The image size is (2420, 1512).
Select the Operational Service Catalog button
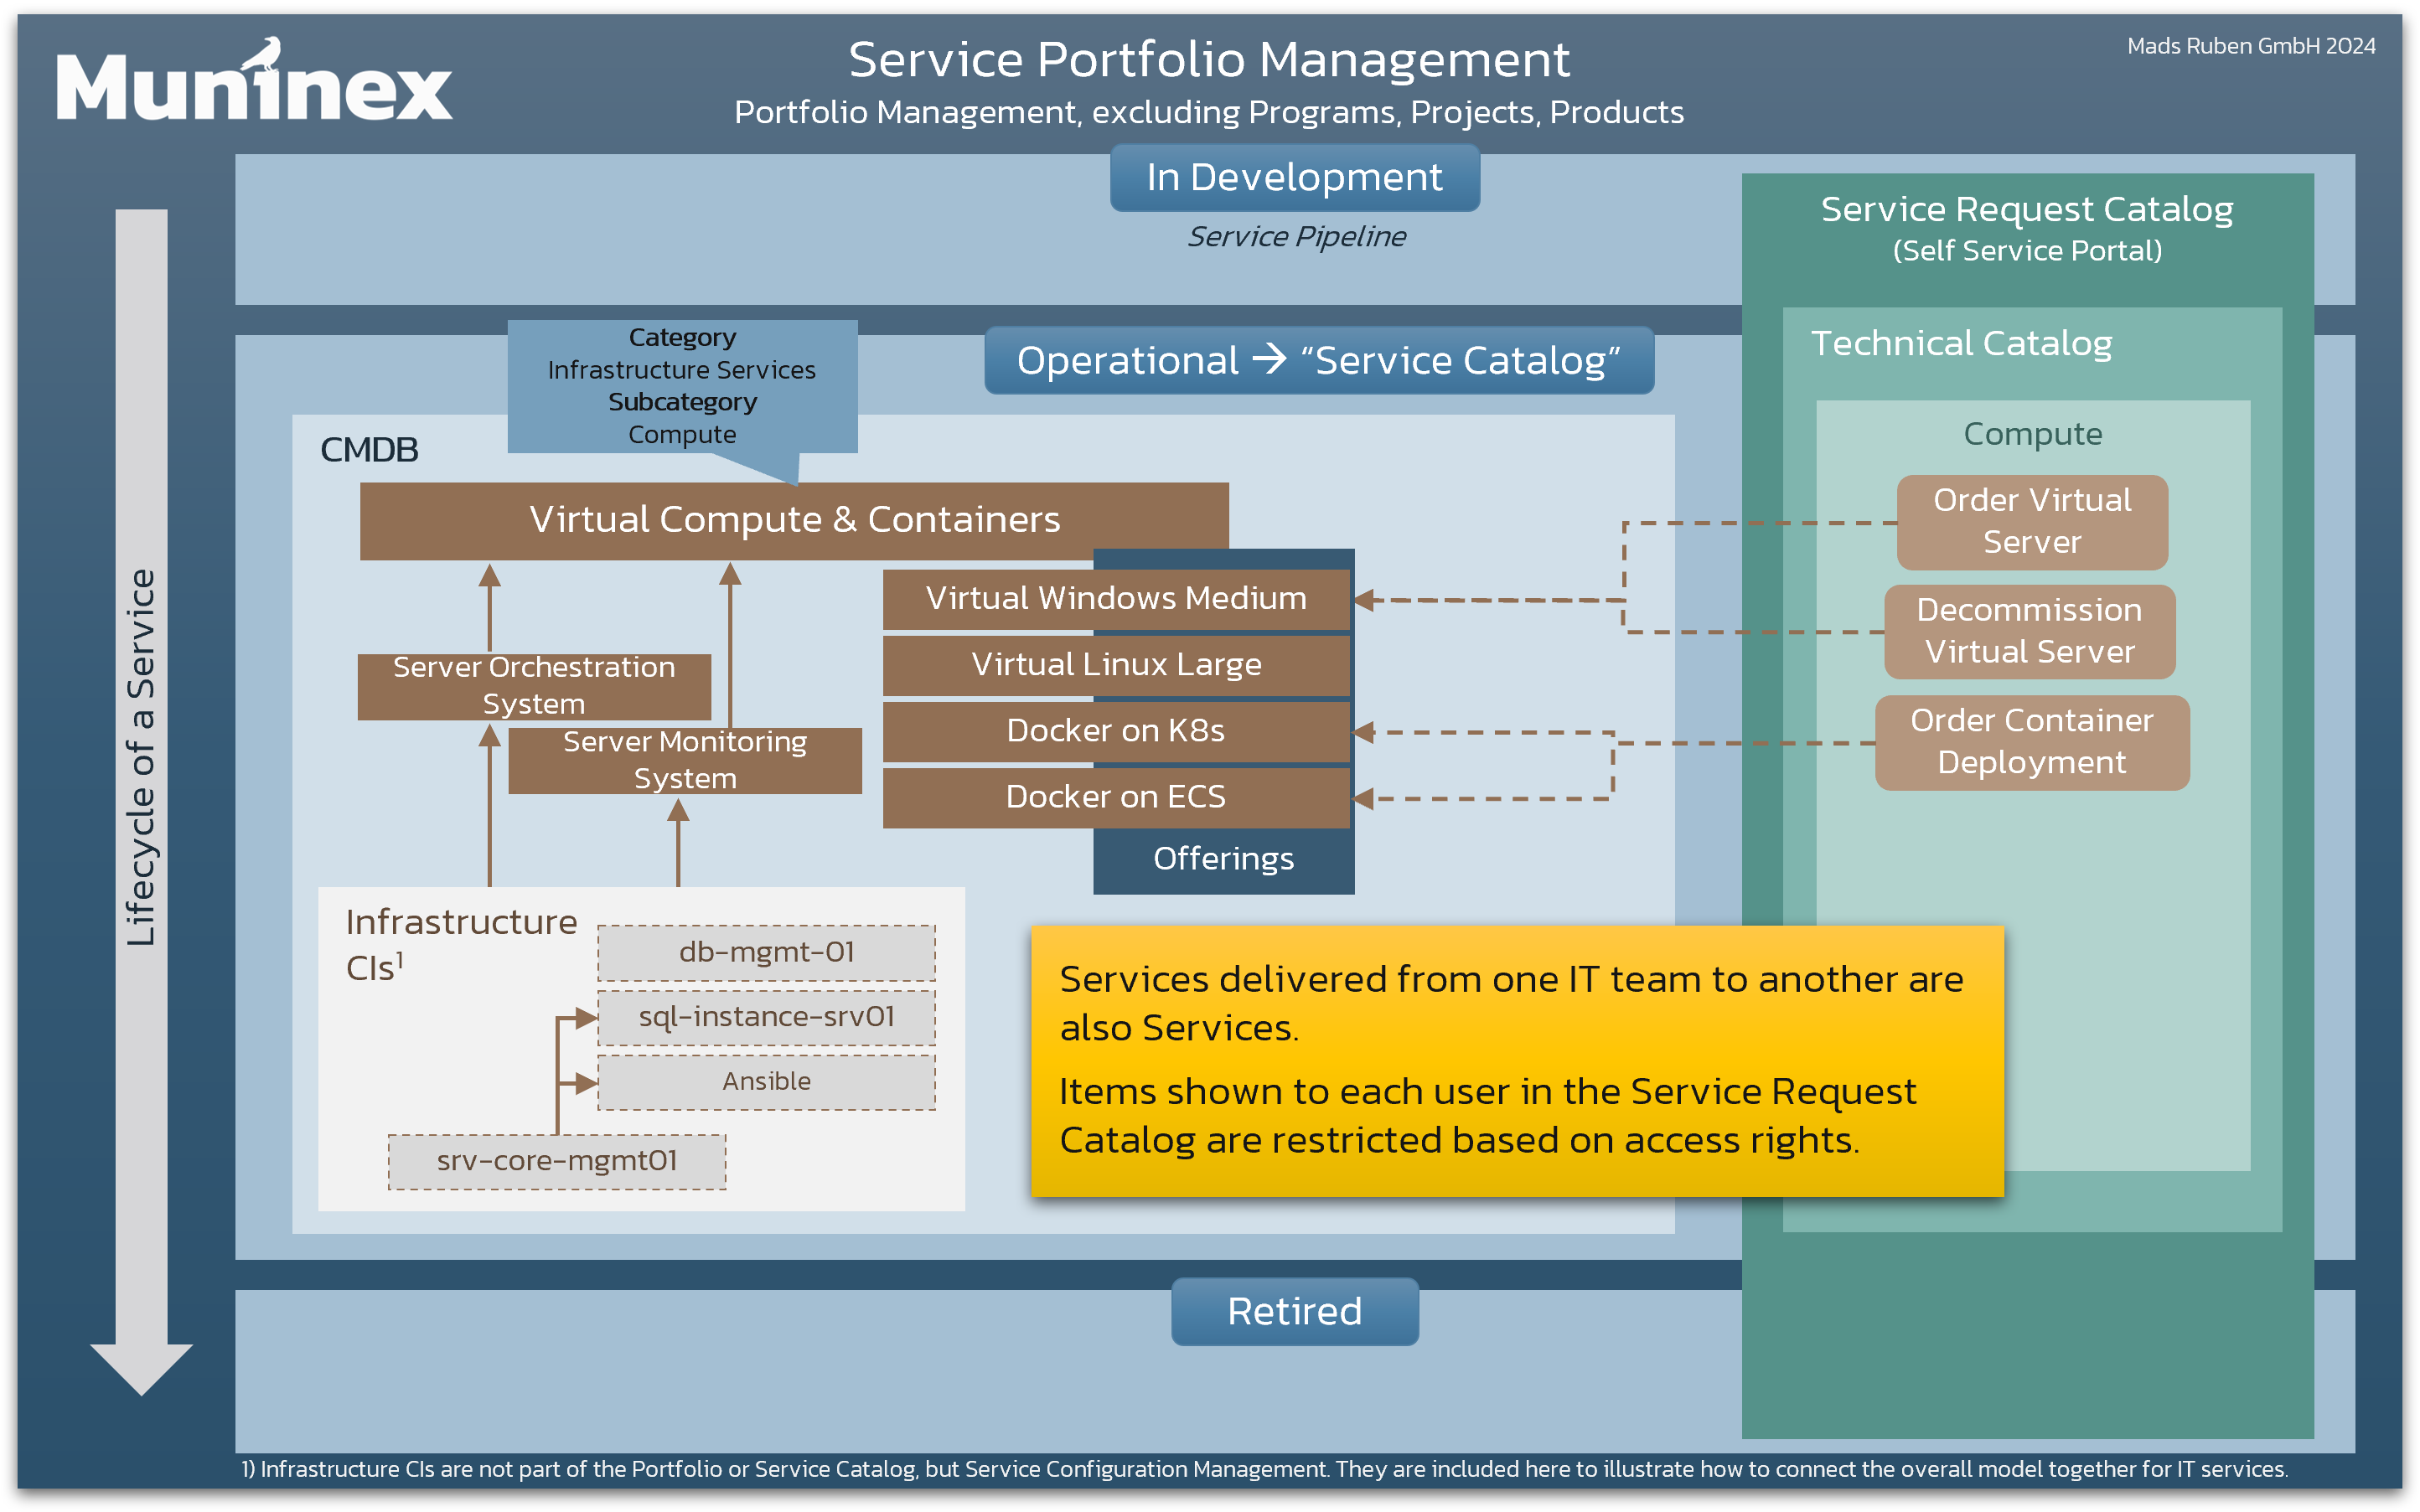click(1318, 360)
